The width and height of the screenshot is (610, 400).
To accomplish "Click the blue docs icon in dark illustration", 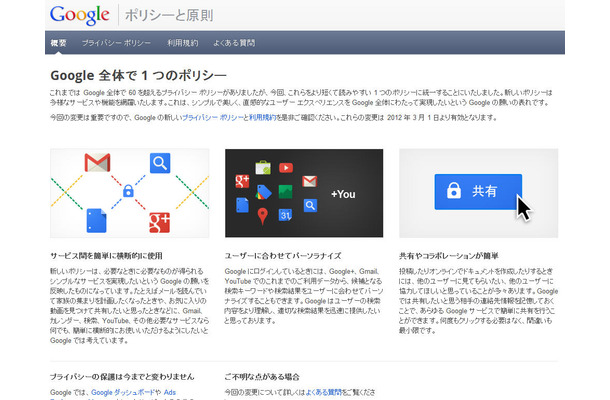I will pyautogui.click(x=242, y=205).
